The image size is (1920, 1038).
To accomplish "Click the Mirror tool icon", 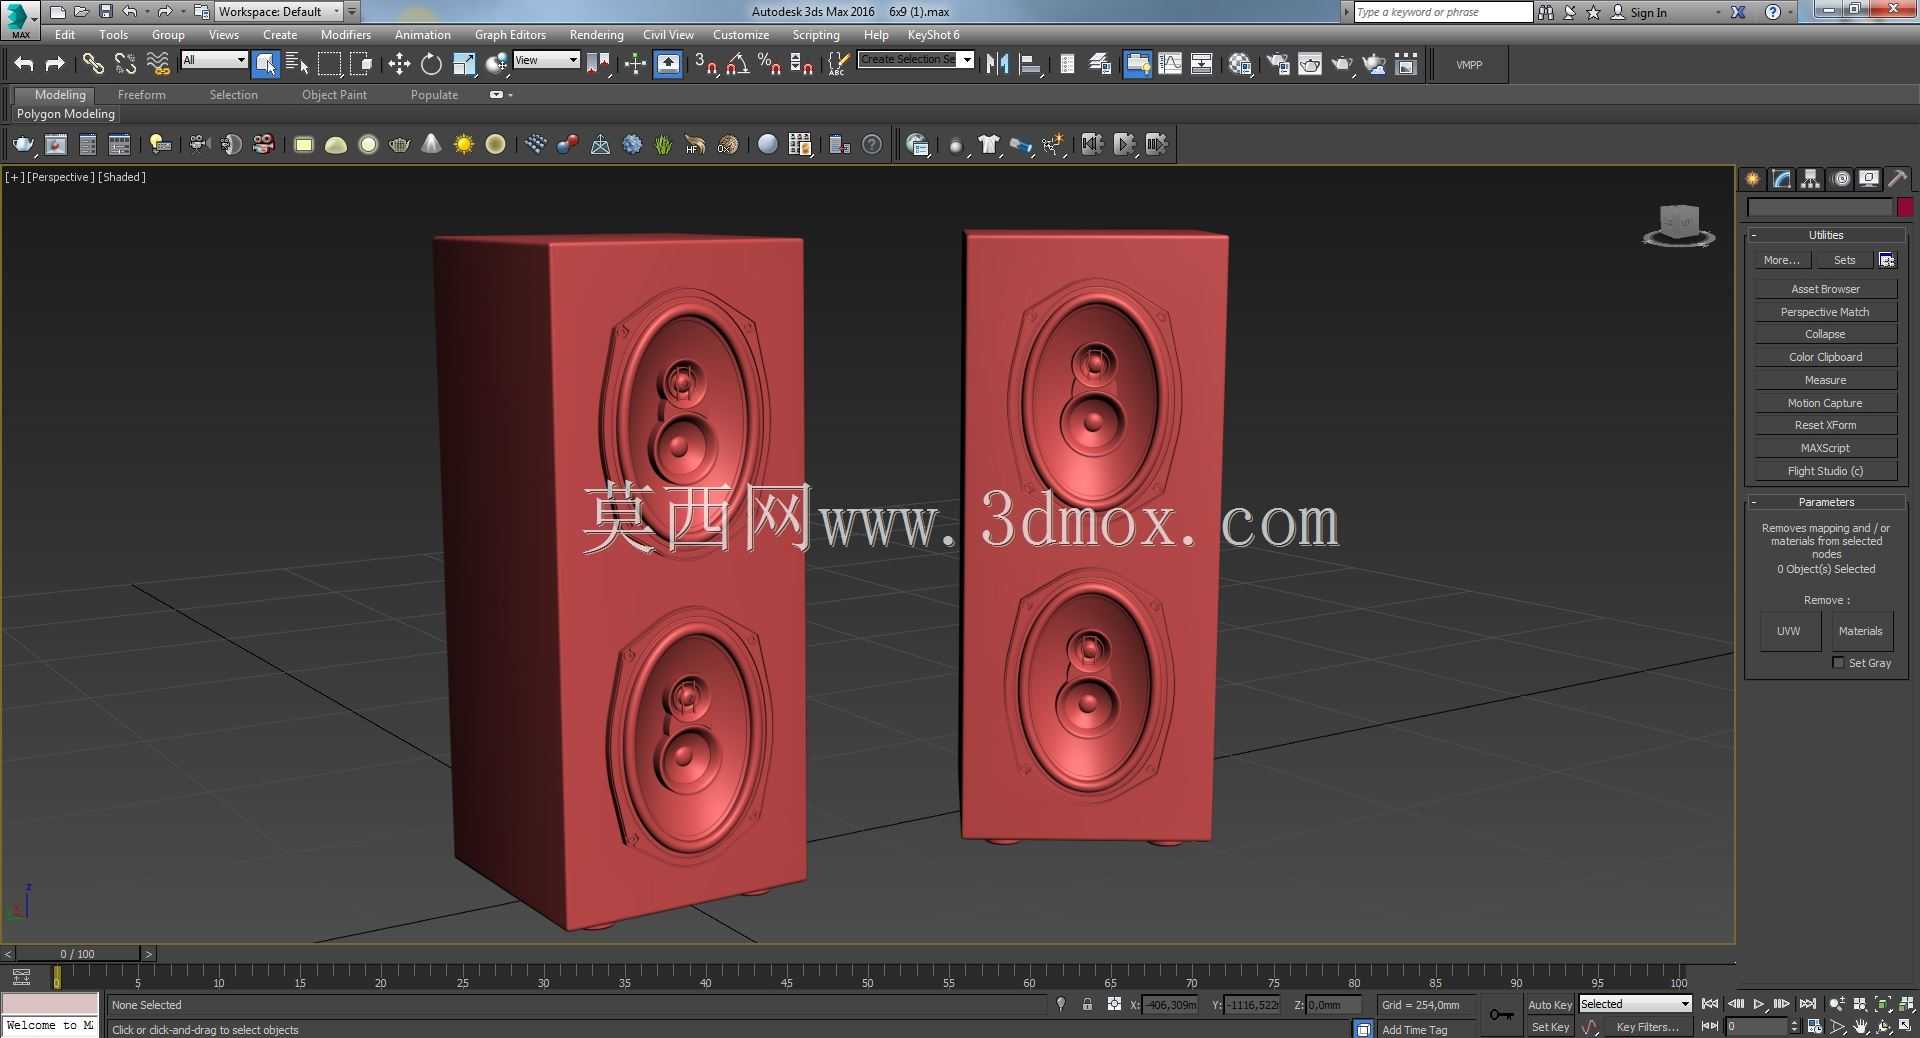I will [997, 64].
